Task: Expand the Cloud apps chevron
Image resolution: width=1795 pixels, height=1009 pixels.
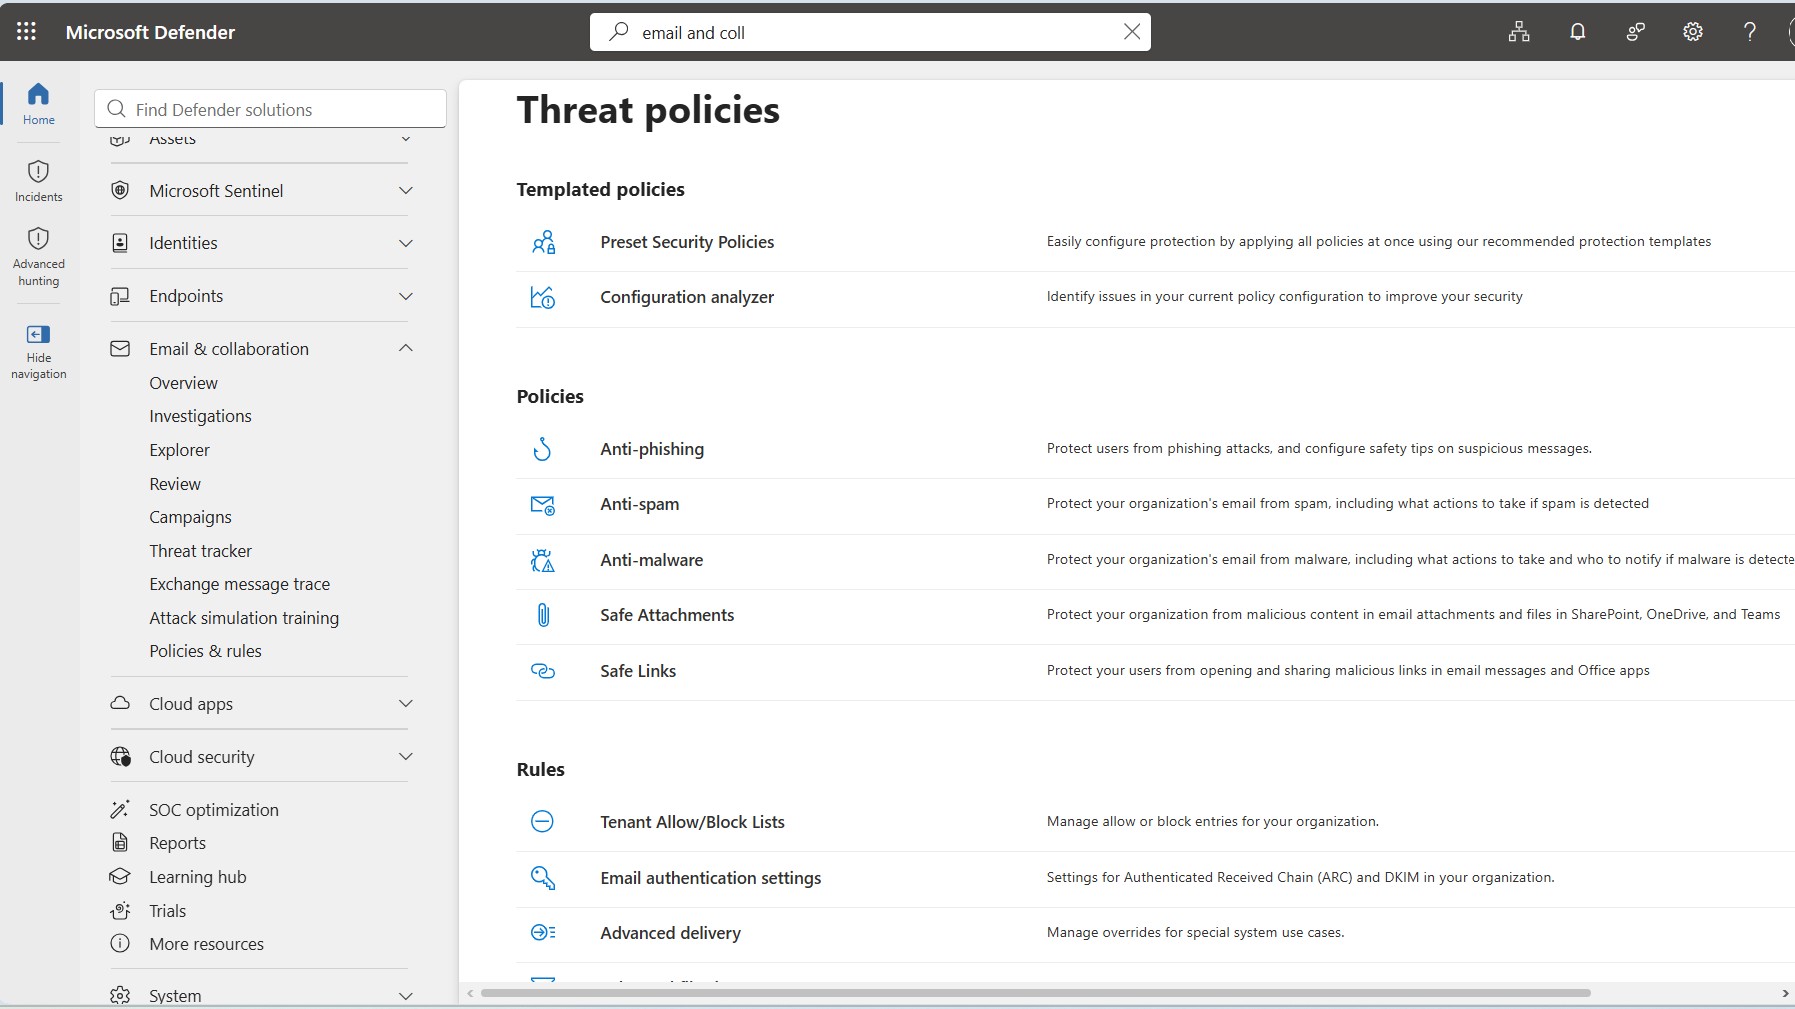Action: point(406,704)
